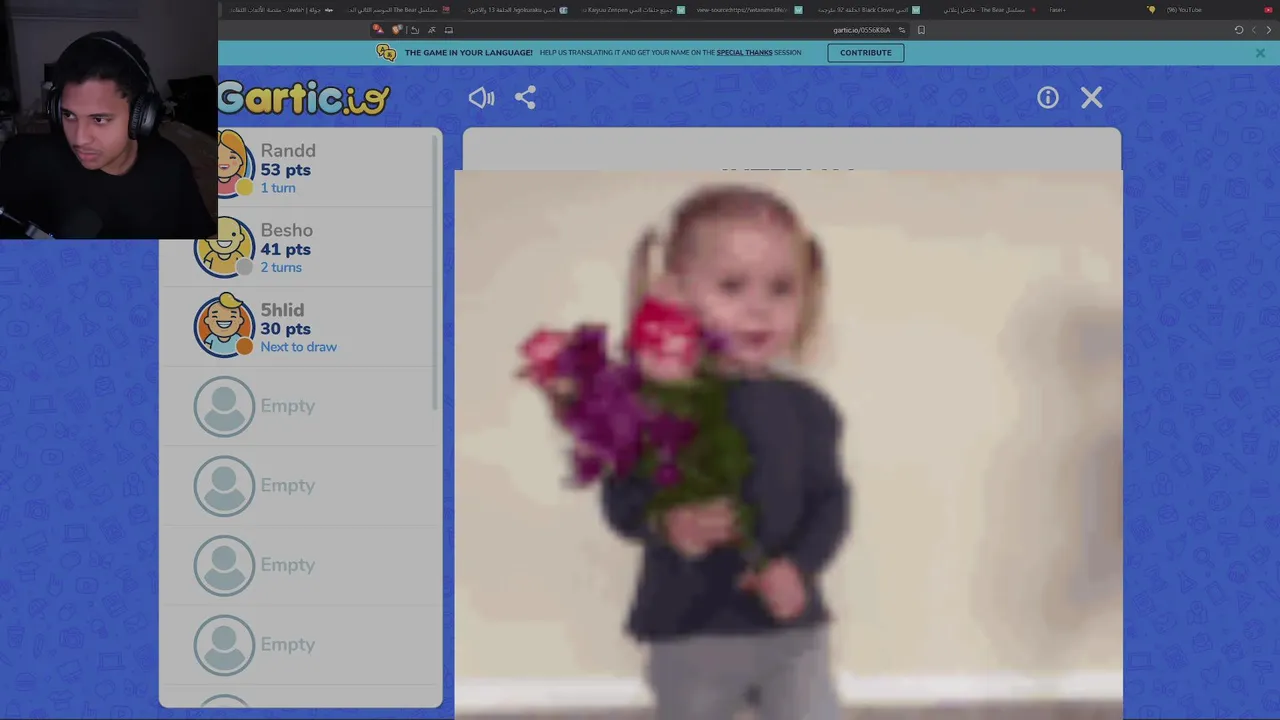Viewport: 1280px width, 720px height.
Task: Reload the page in the browser
Action: (x=1238, y=30)
